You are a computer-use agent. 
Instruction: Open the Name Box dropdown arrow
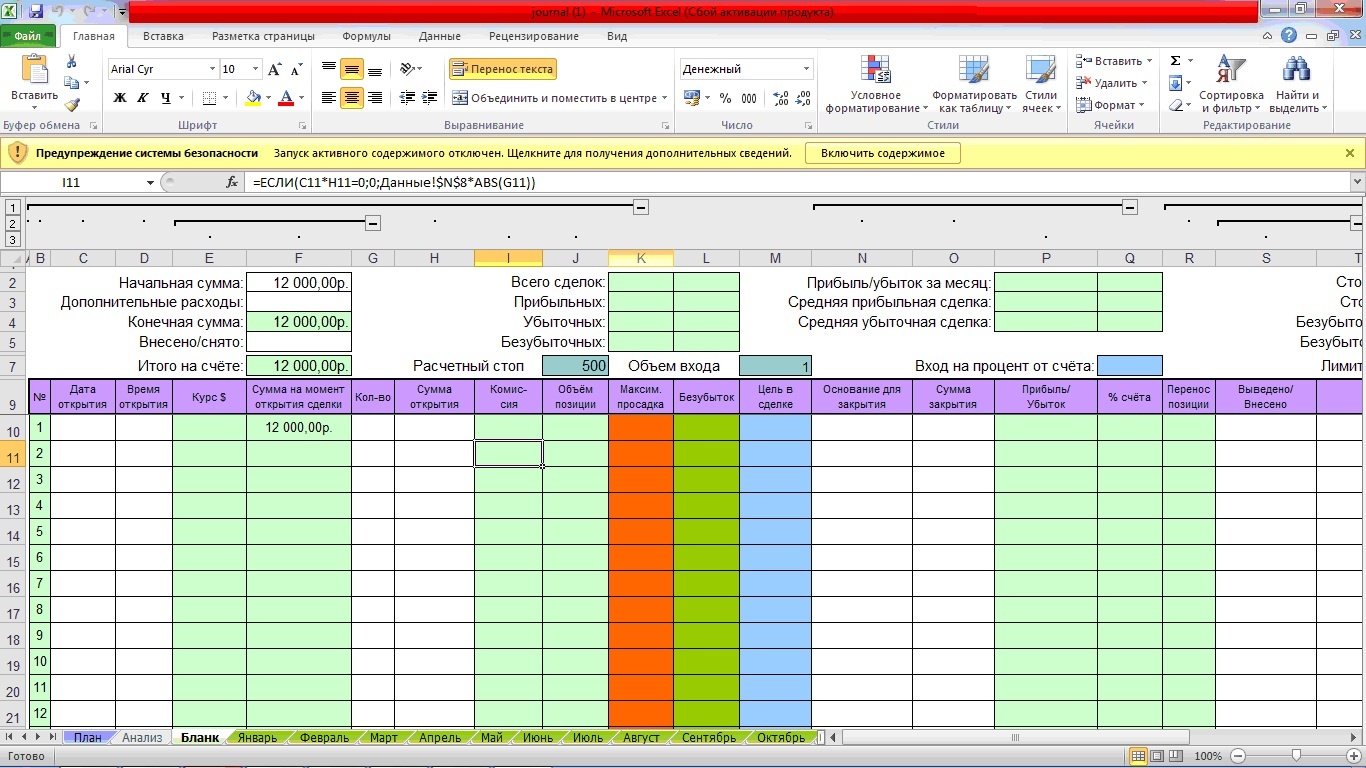[151, 183]
